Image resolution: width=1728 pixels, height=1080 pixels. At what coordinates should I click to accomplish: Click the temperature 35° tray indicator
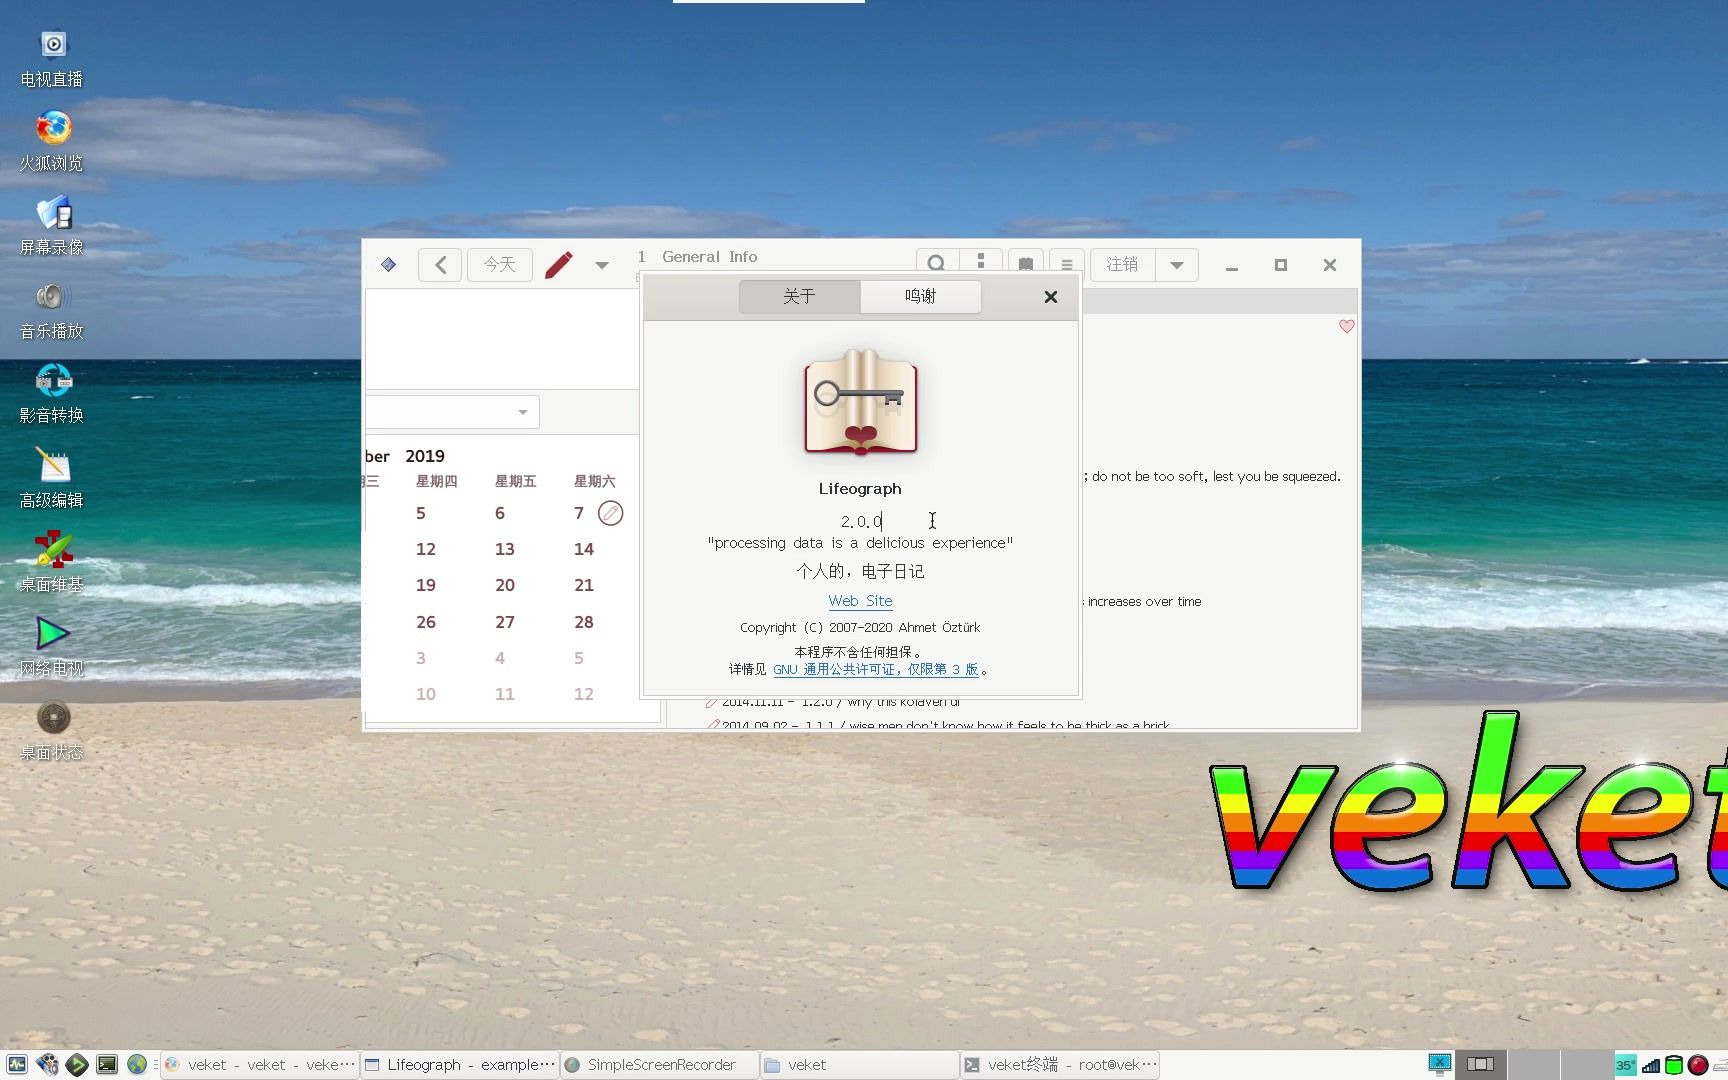(x=1625, y=1065)
